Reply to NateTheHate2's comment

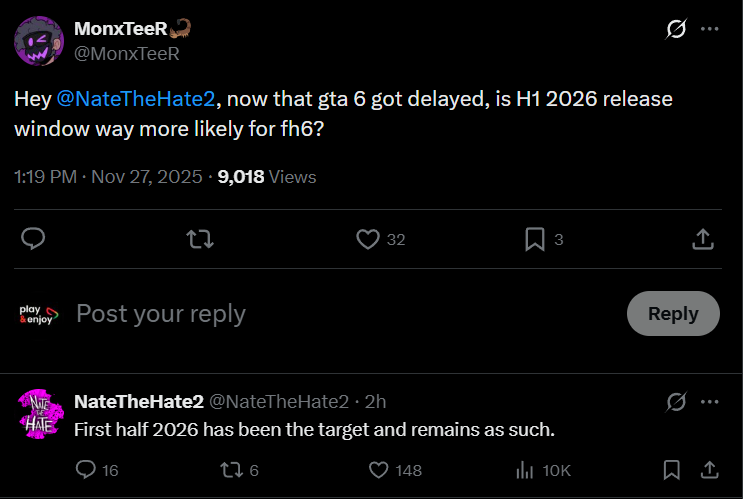(87, 469)
